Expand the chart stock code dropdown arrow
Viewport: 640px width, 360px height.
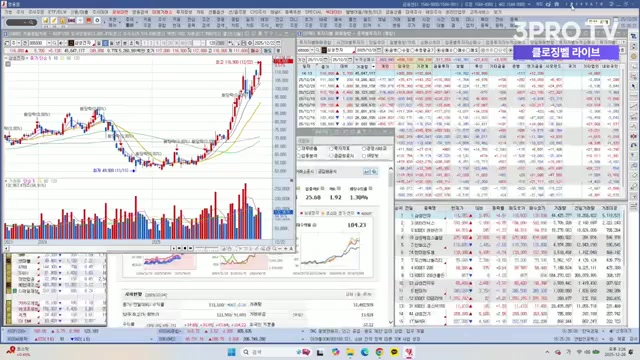click(x=49, y=43)
